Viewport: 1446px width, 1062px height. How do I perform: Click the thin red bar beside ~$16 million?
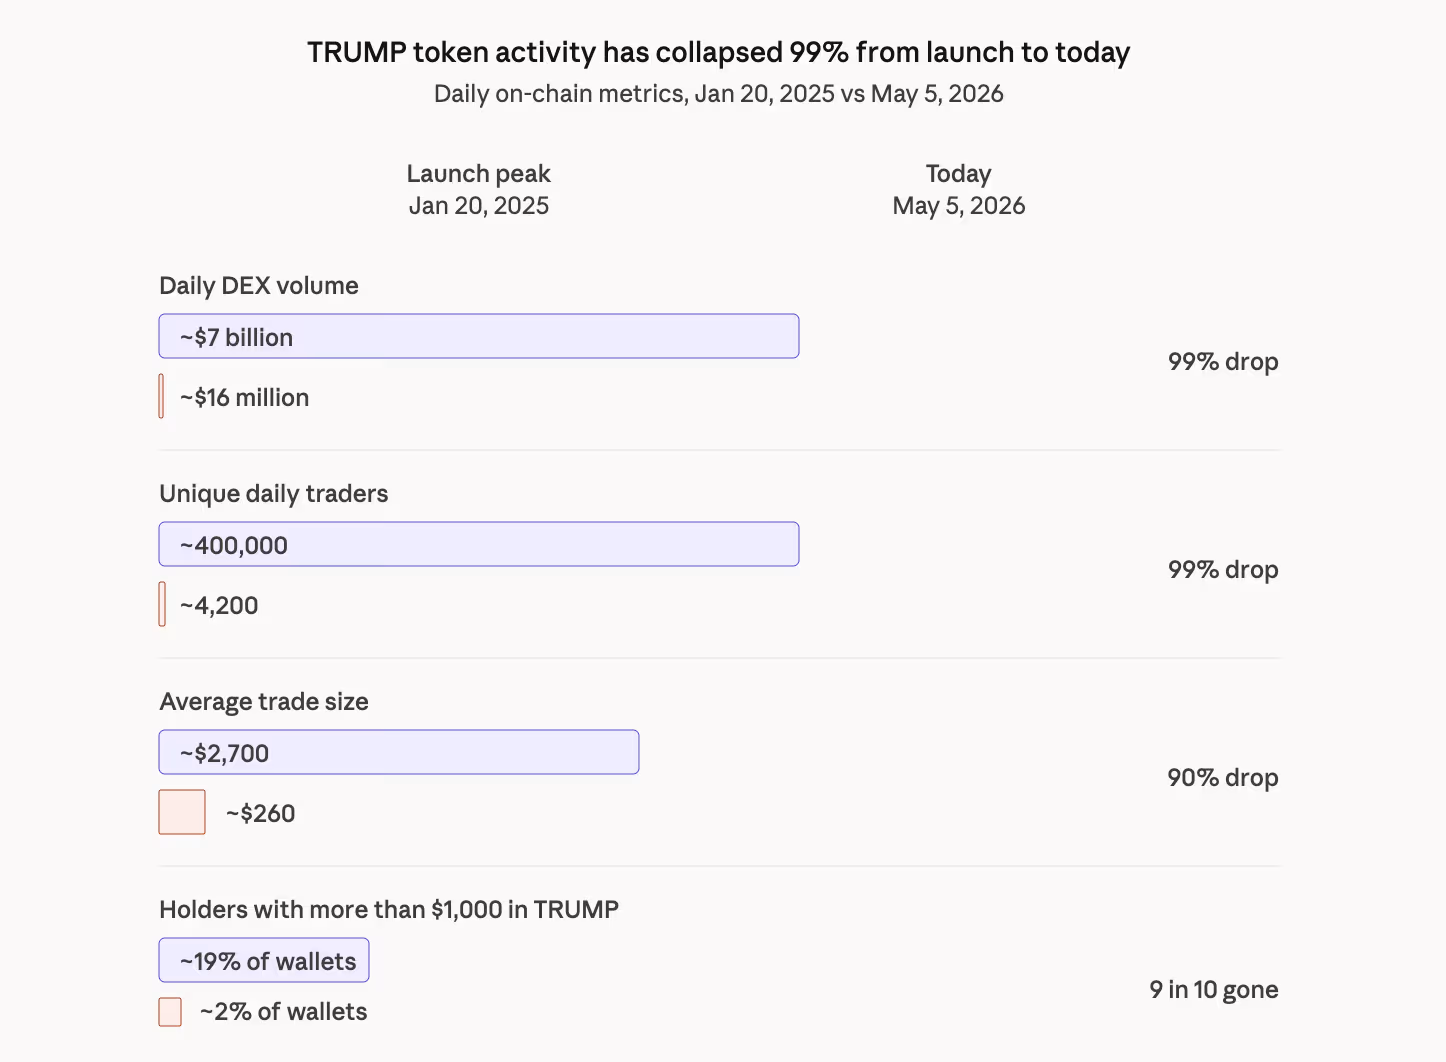161,396
